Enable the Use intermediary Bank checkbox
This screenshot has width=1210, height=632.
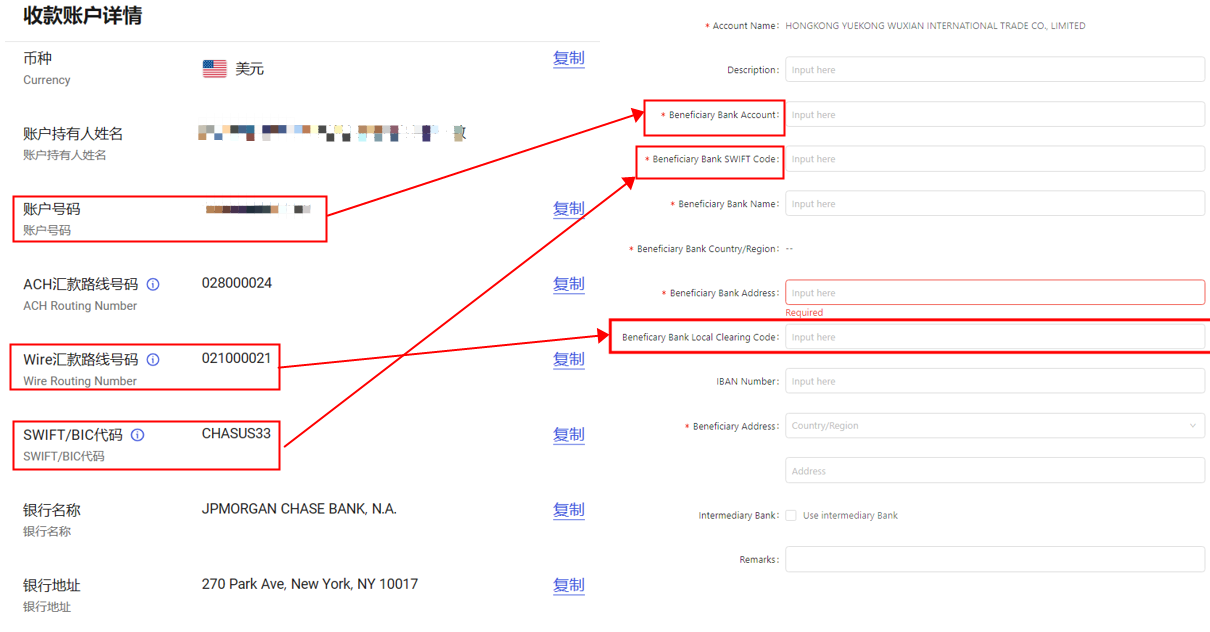click(x=791, y=516)
